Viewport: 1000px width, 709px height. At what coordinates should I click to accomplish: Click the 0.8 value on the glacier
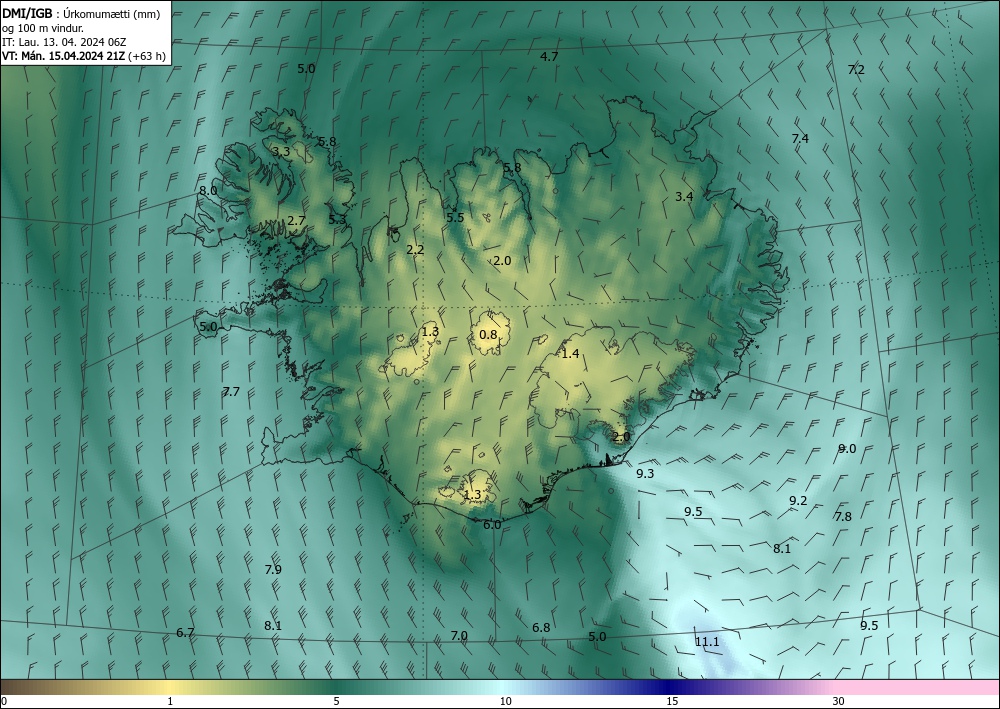(488, 335)
